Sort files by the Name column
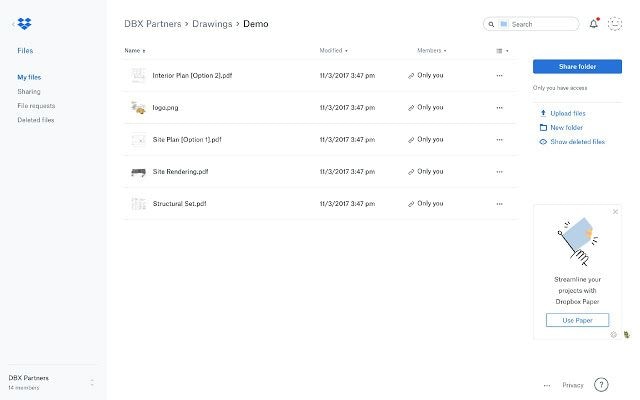 pyautogui.click(x=134, y=50)
